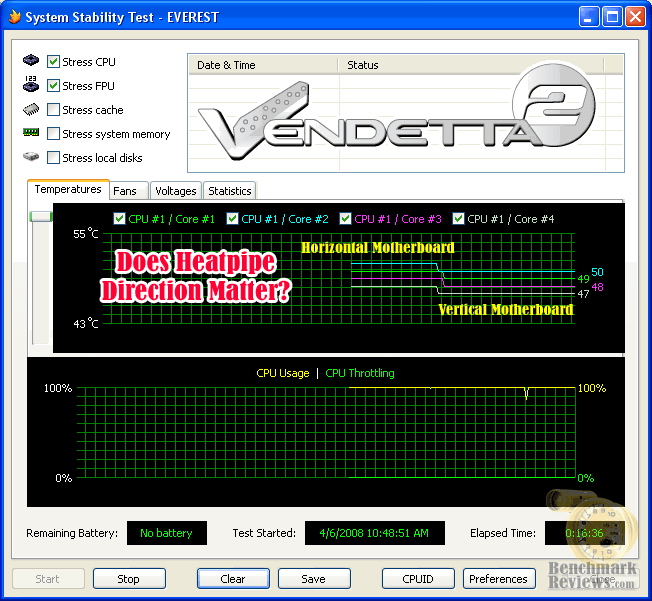This screenshot has height=601, width=652.
Task: Click the CPU Throttling legend label
Action: coord(360,373)
